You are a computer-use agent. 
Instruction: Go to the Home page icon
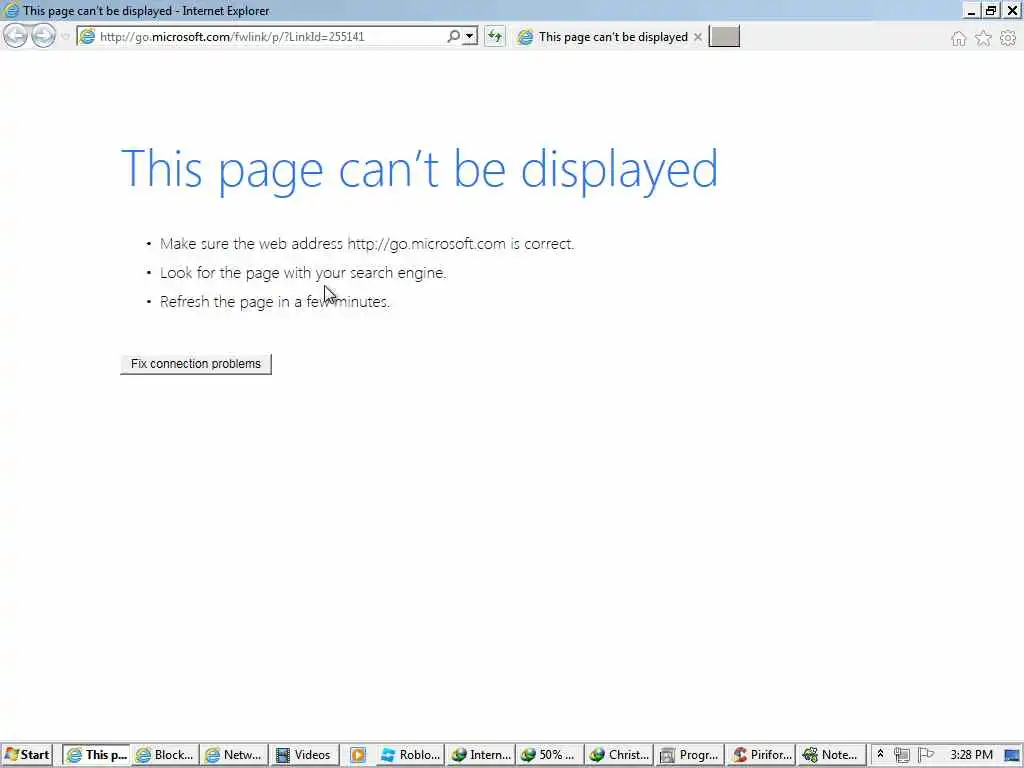(x=958, y=39)
